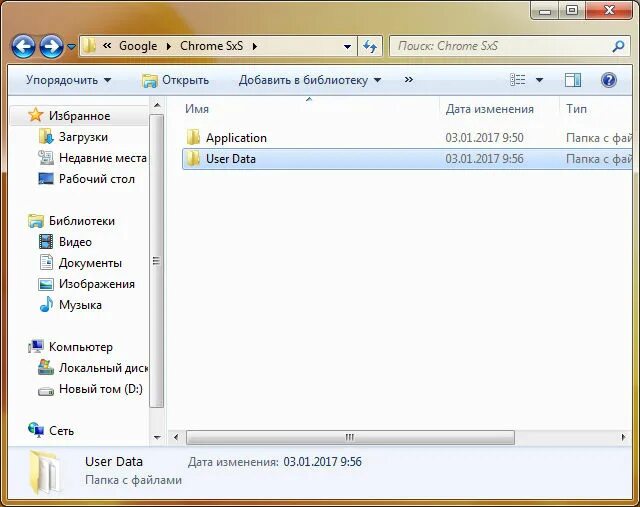
Task: Open address bar history dropdown
Action: click(x=347, y=47)
